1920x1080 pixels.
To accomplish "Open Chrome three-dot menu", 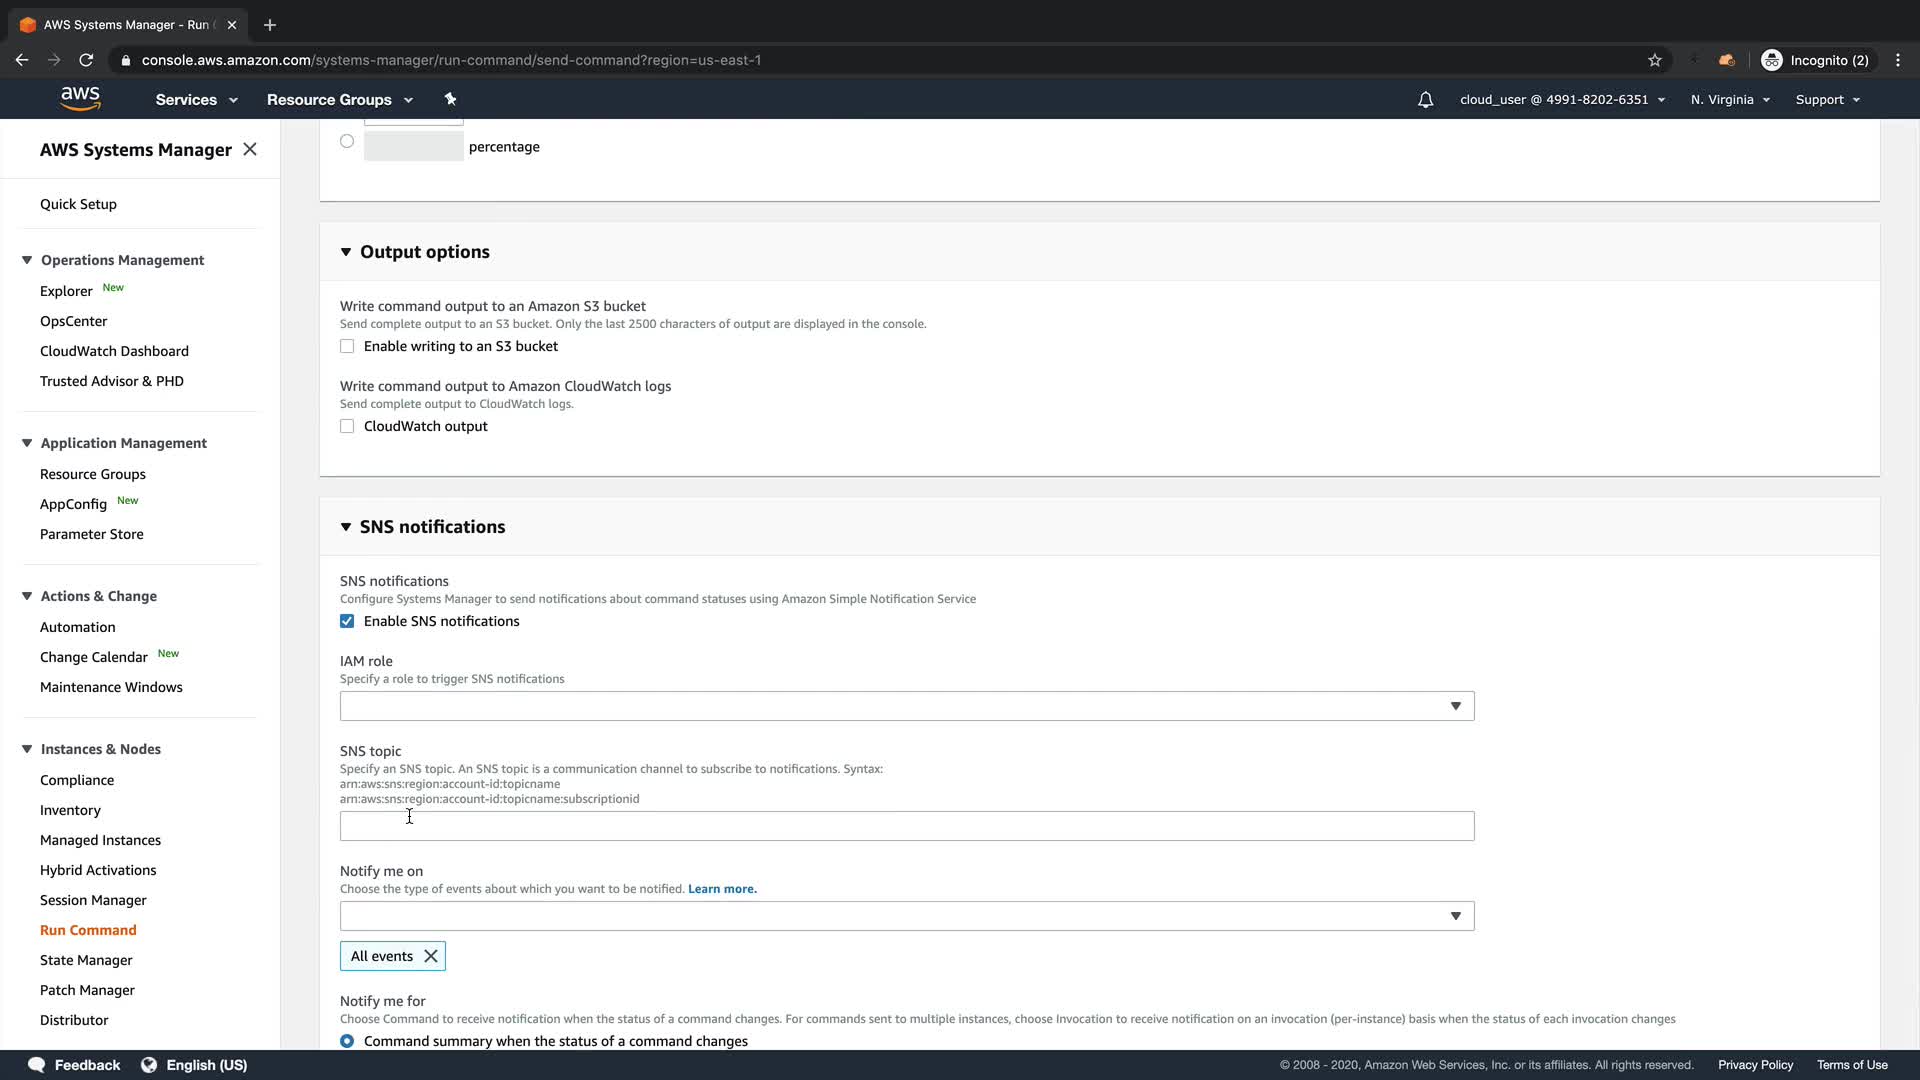I will point(1897,60).
